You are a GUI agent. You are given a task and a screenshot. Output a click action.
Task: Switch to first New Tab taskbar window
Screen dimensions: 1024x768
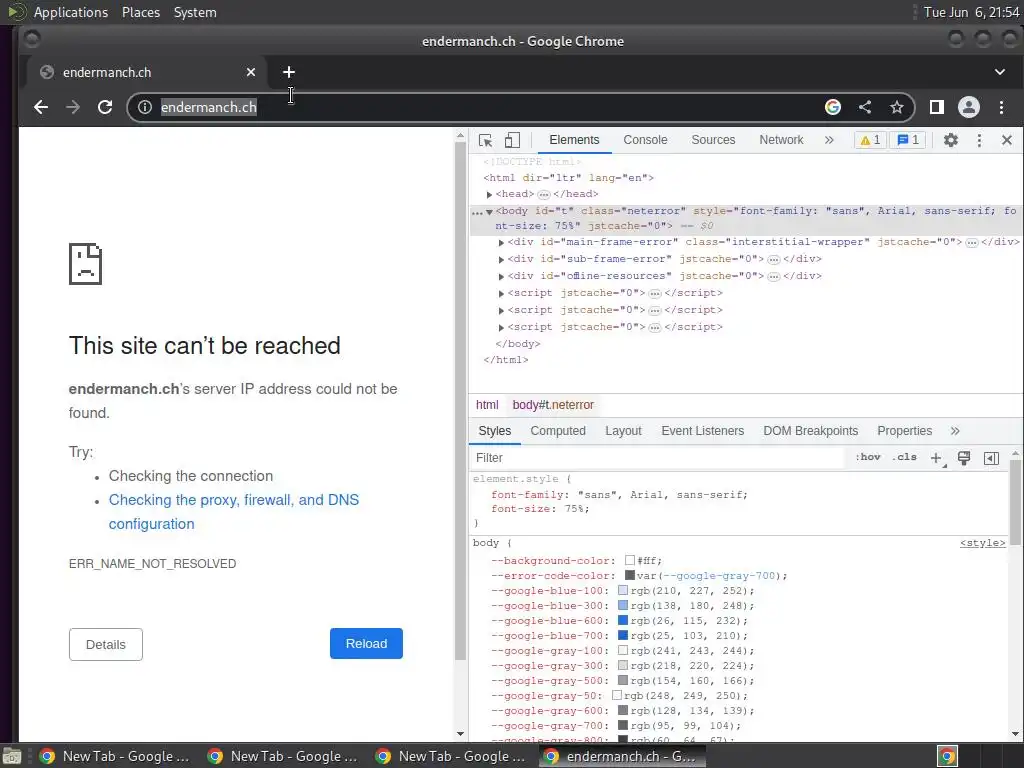[x=116, y=756]
